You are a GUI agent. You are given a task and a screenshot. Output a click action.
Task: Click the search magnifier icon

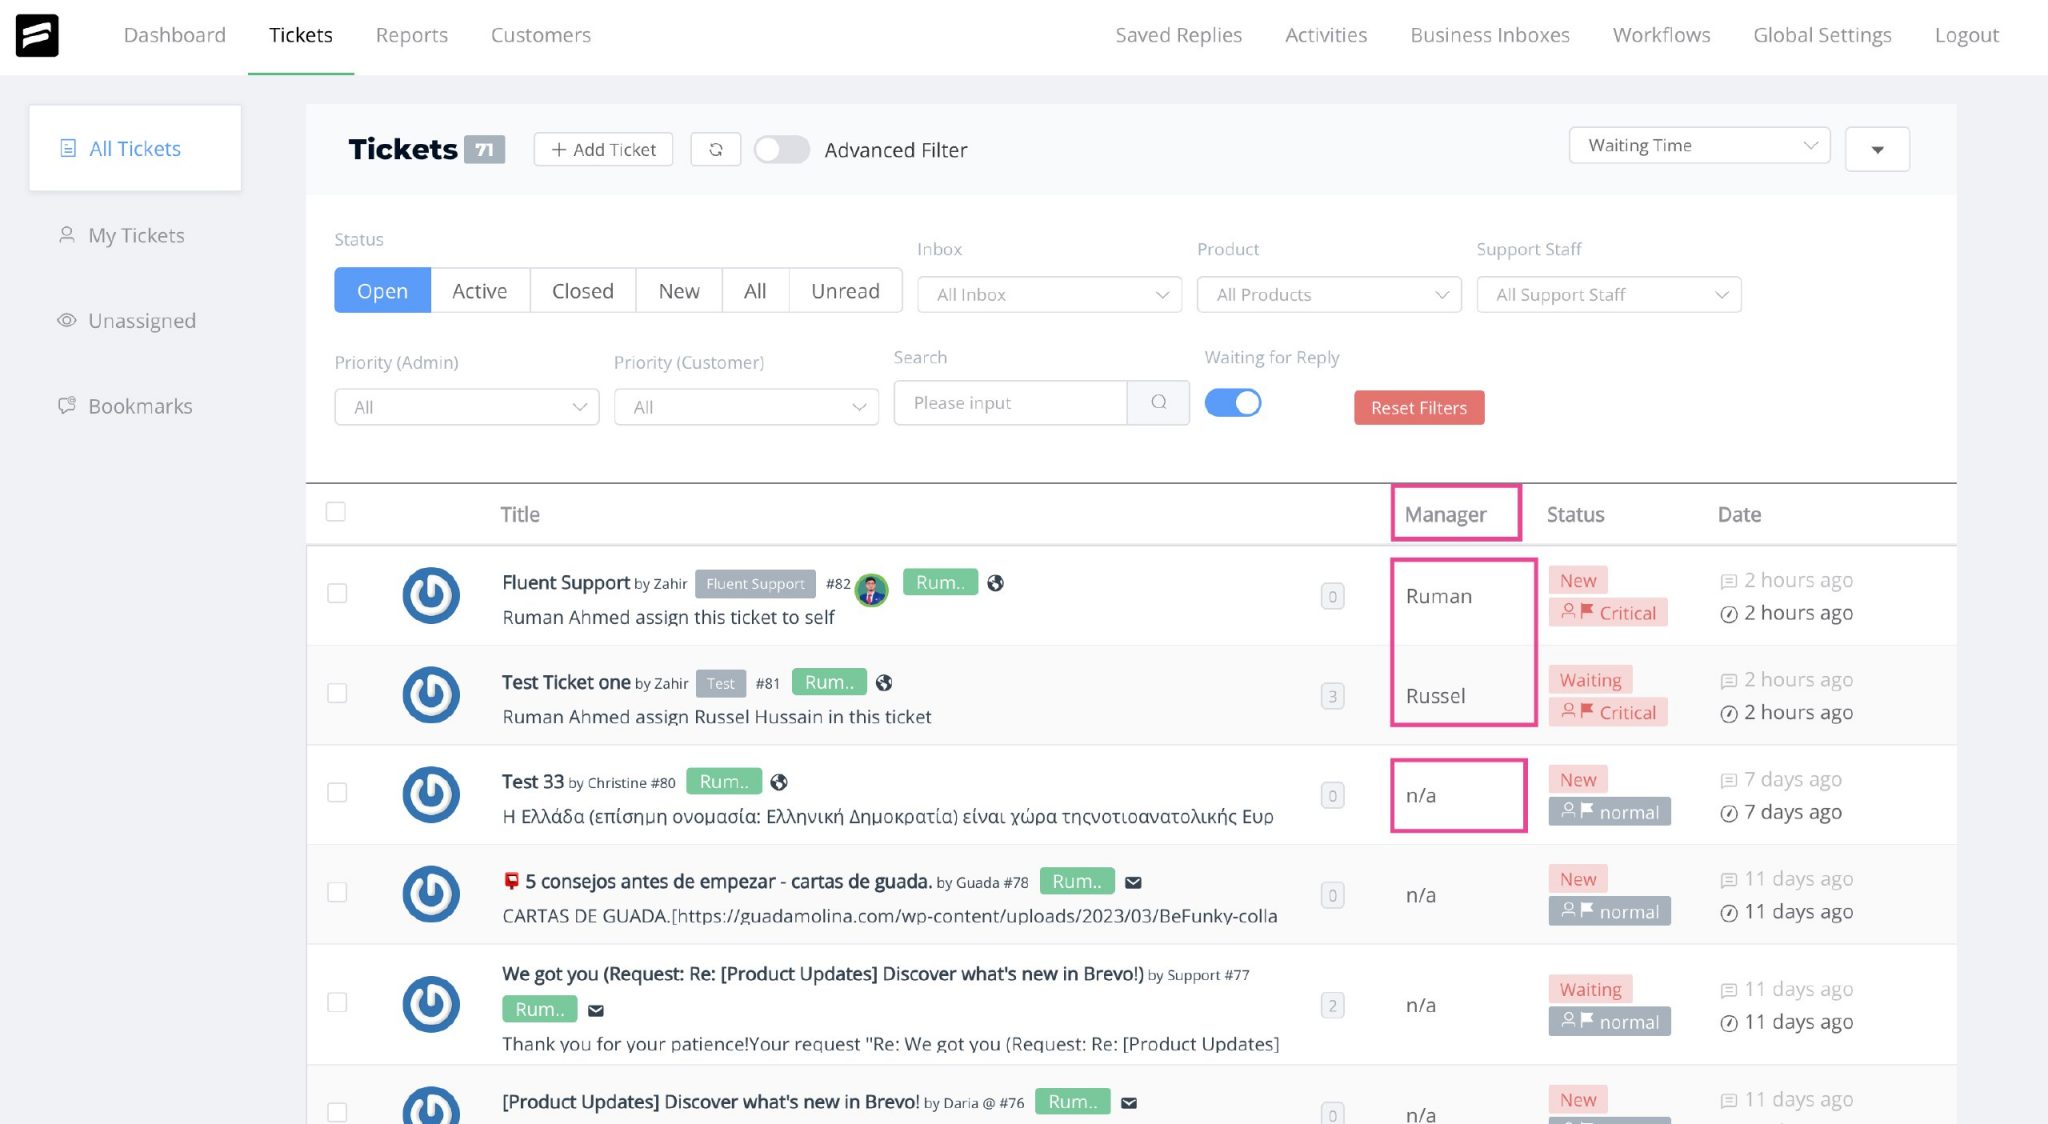(1158, 402)
